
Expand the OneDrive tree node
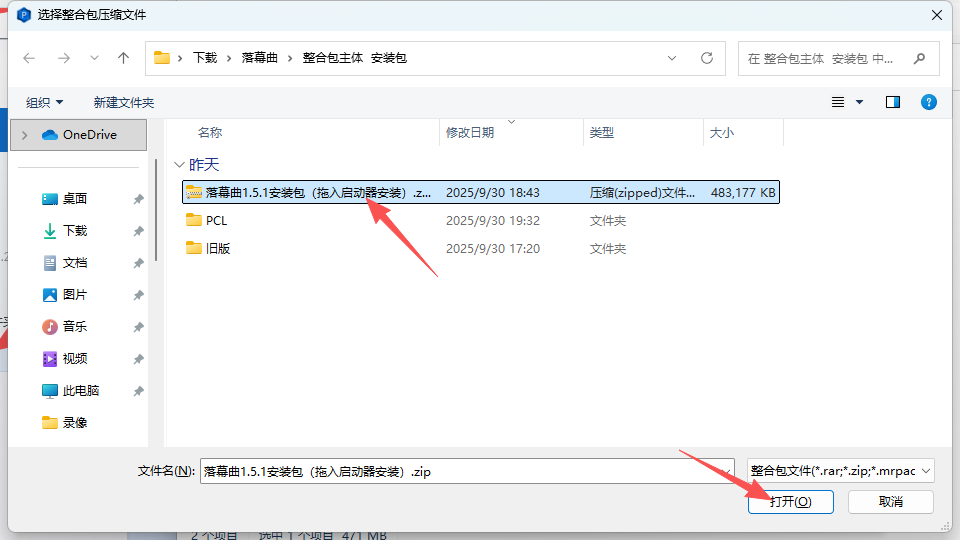[x=24, y=135]
